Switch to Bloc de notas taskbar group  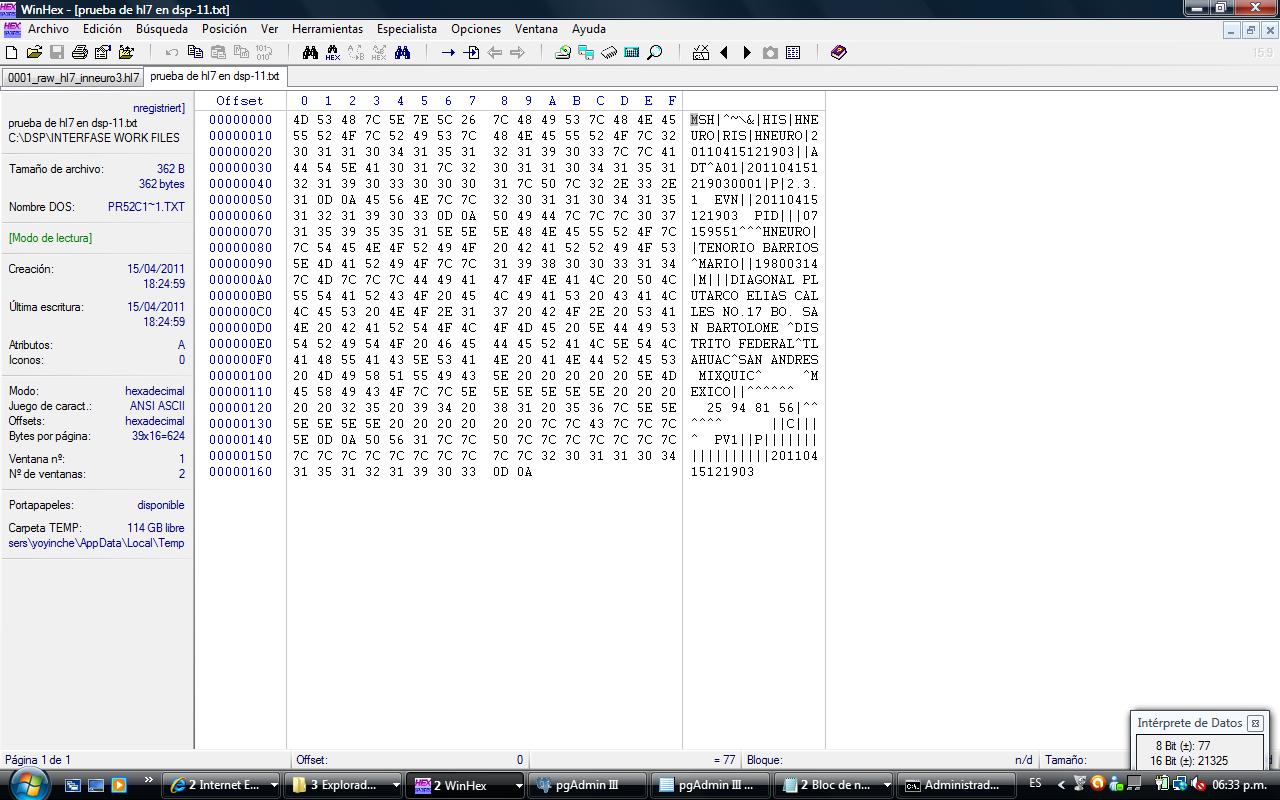click(834, 785)
